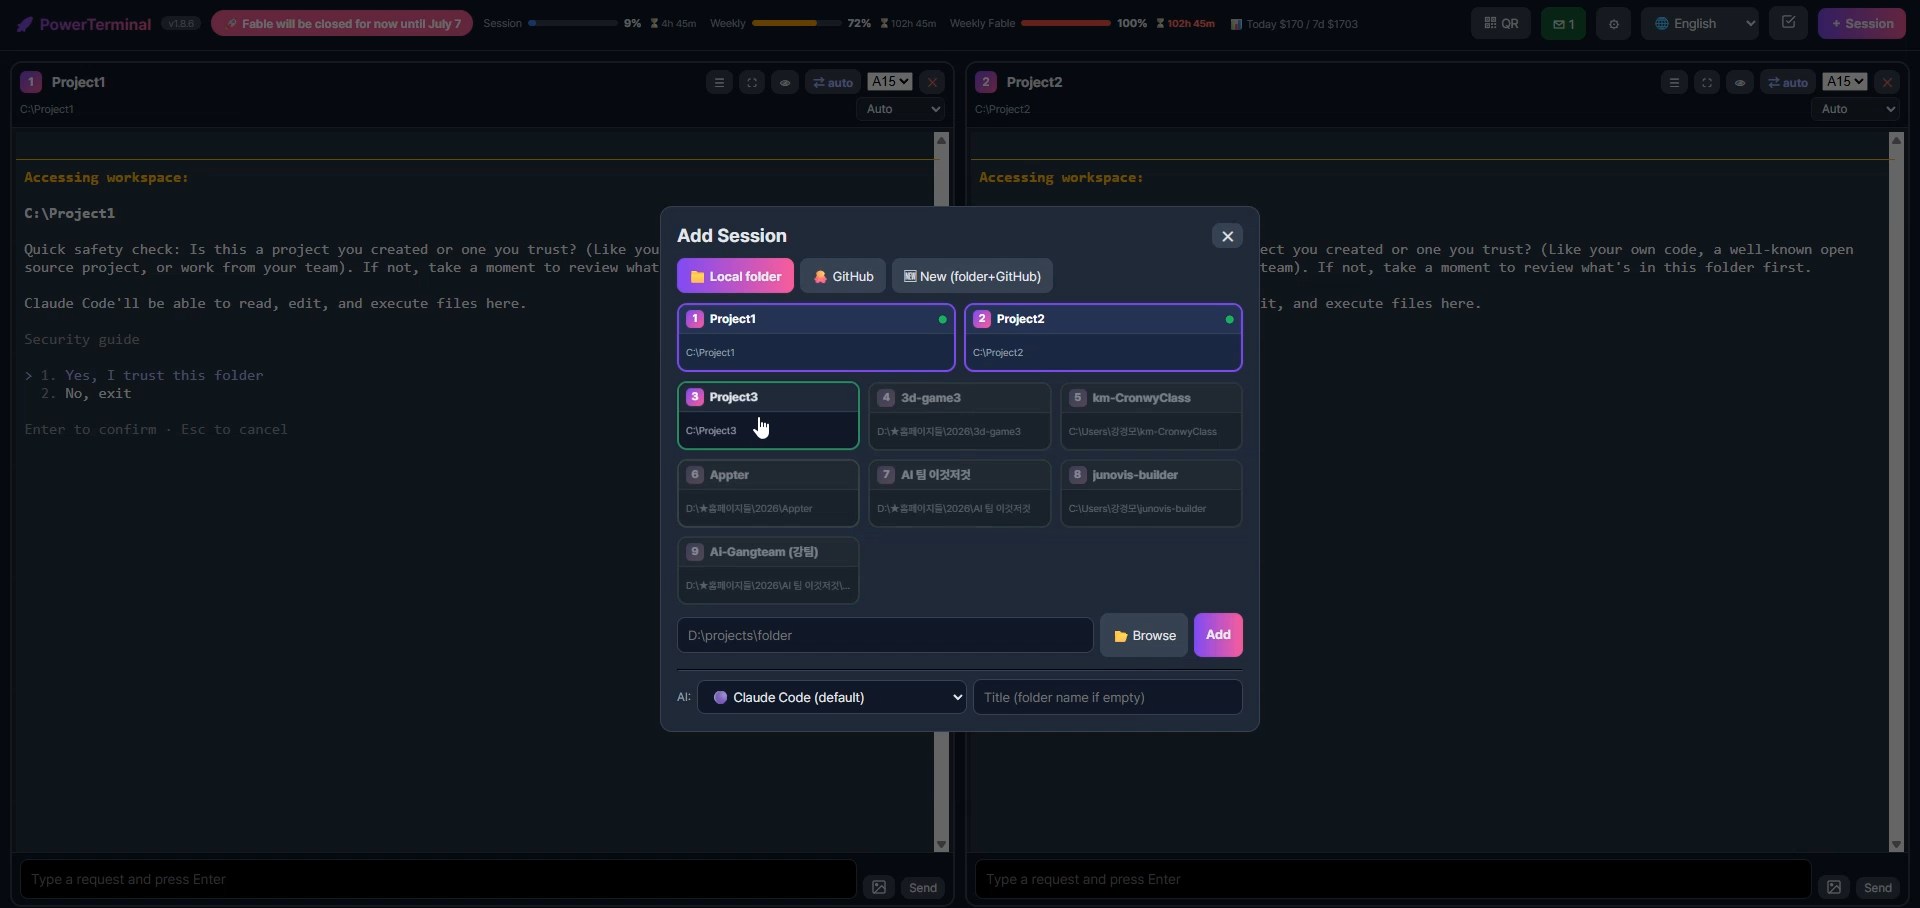Click Send in the Project2 panel
1920x908 pixels.
tap(1878, 887)
